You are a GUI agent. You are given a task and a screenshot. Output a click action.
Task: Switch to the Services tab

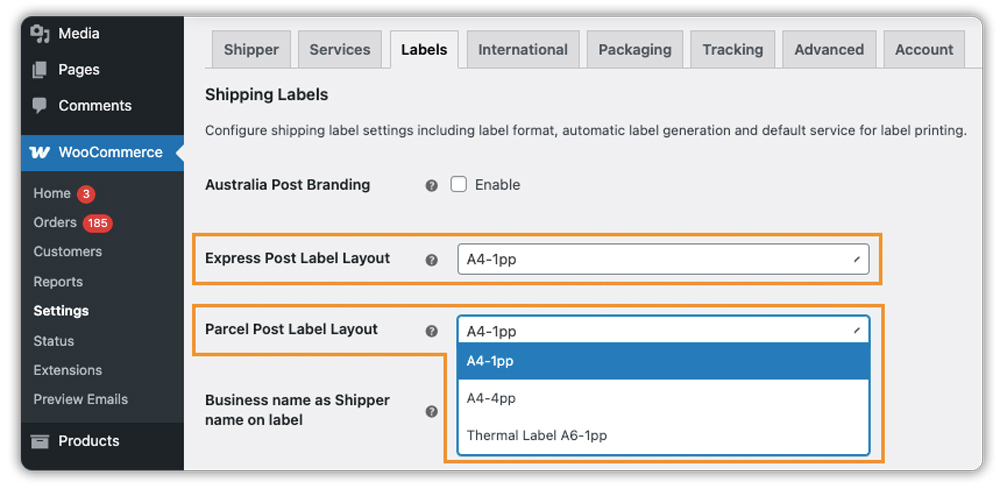pyautogui.click(x=340, y=50)
